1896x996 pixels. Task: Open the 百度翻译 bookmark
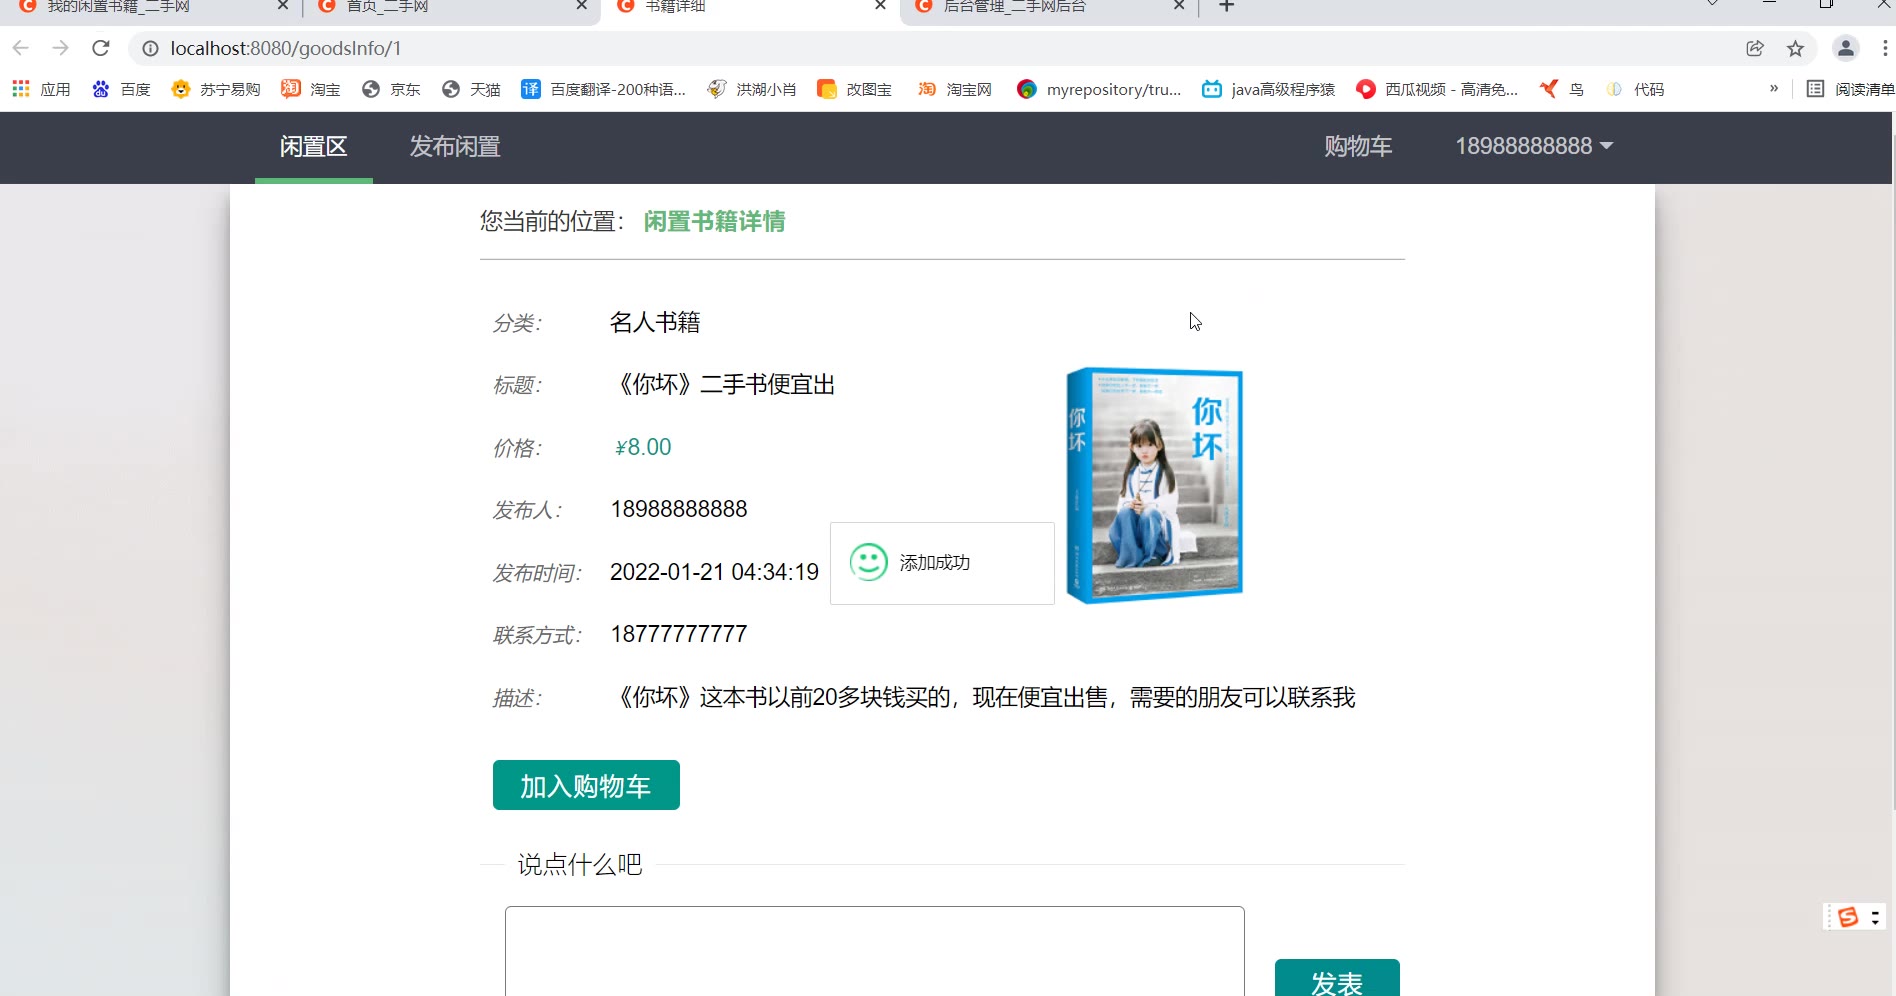603,89
